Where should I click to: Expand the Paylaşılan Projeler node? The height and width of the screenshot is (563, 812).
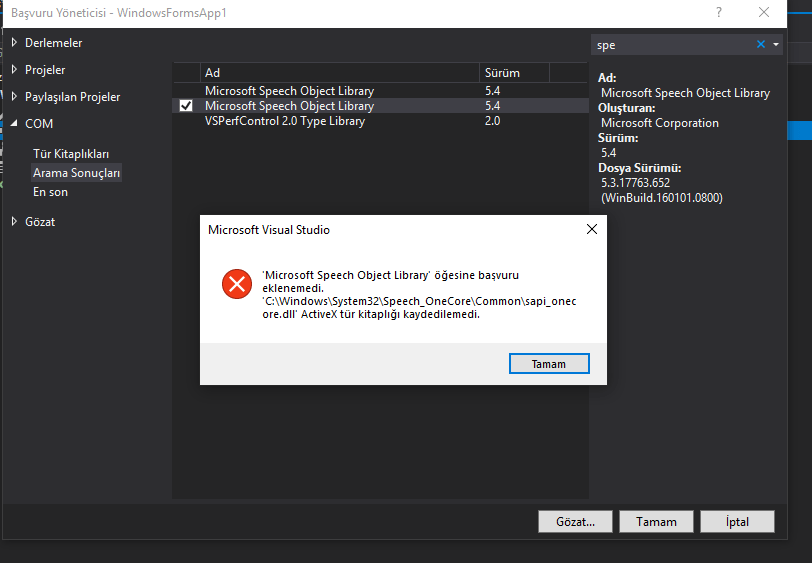pyautogui.click(x=14, y=96)
